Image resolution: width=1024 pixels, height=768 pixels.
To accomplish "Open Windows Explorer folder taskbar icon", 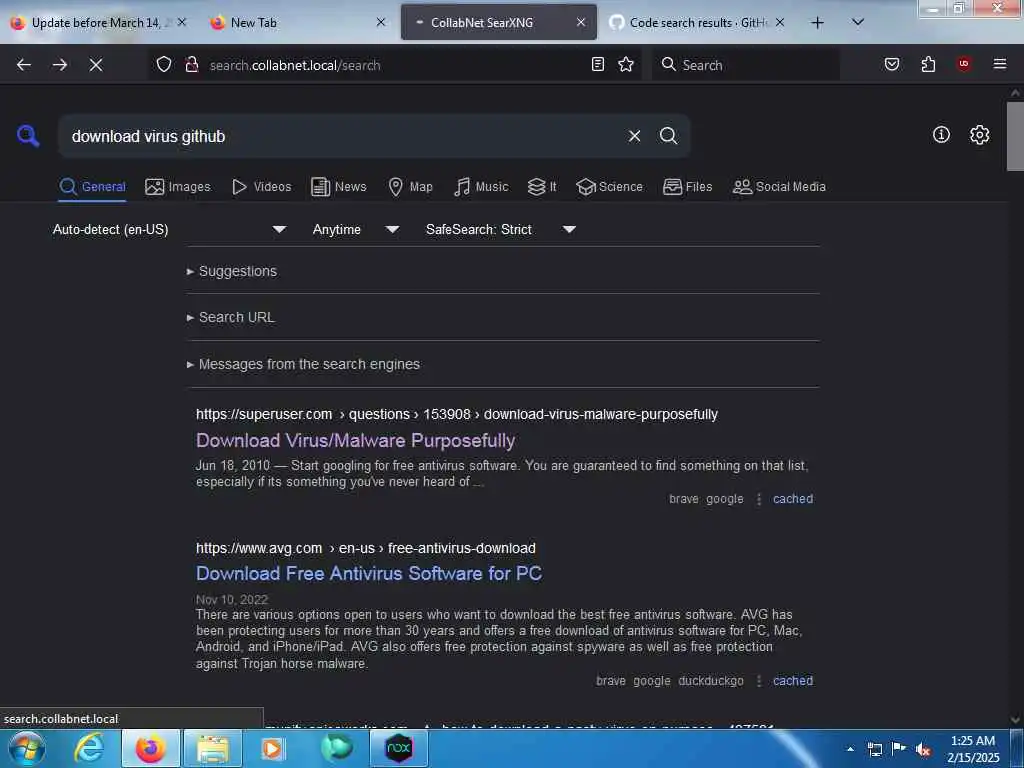I will [213, 748].
